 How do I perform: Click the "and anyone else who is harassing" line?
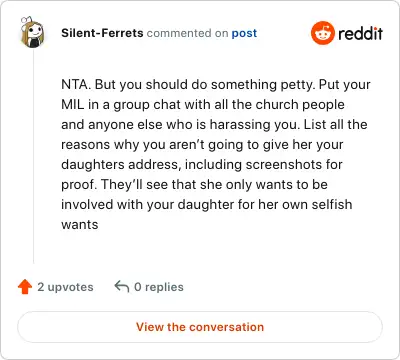tap(214, 125)
